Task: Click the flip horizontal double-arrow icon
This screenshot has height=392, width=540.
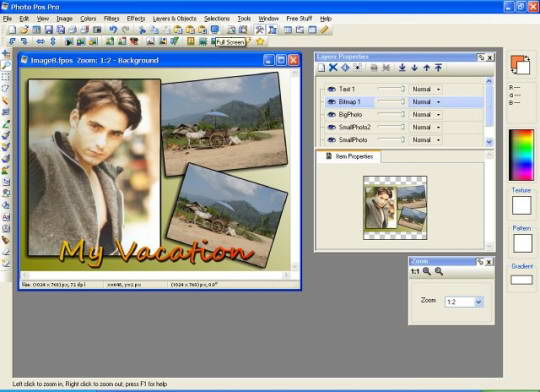Action: [40, 42]
